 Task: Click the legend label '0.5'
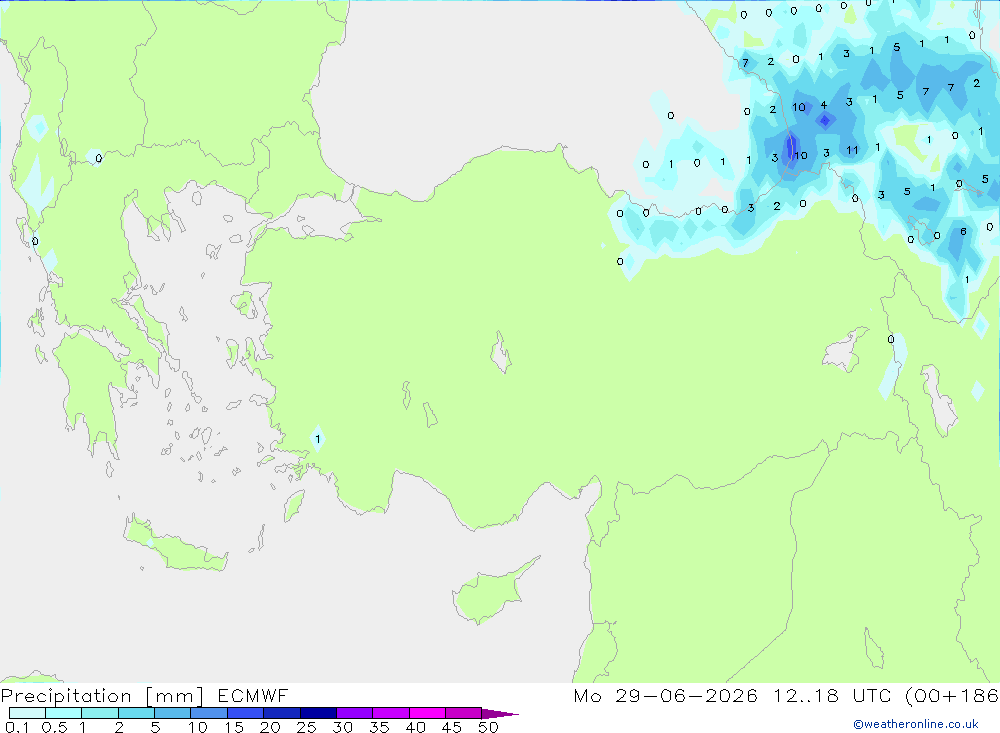coord(54,727)
